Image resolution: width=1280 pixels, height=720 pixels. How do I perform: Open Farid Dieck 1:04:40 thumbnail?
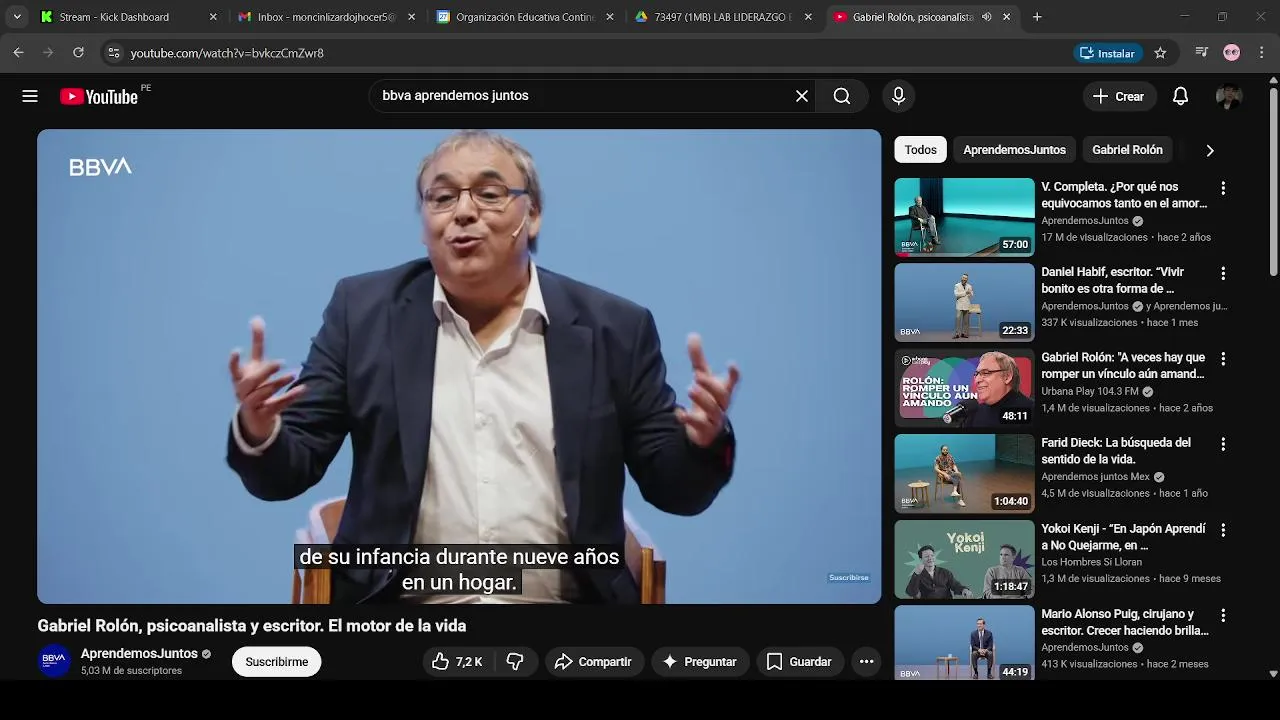pyautogui.click(x=964, y=473)
